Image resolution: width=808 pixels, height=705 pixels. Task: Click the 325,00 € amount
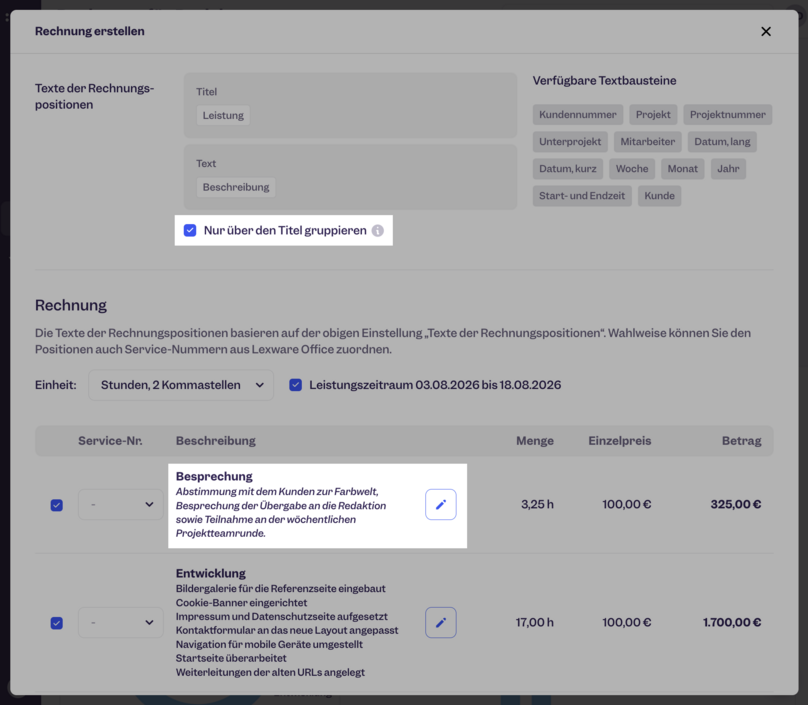[736, 504]
